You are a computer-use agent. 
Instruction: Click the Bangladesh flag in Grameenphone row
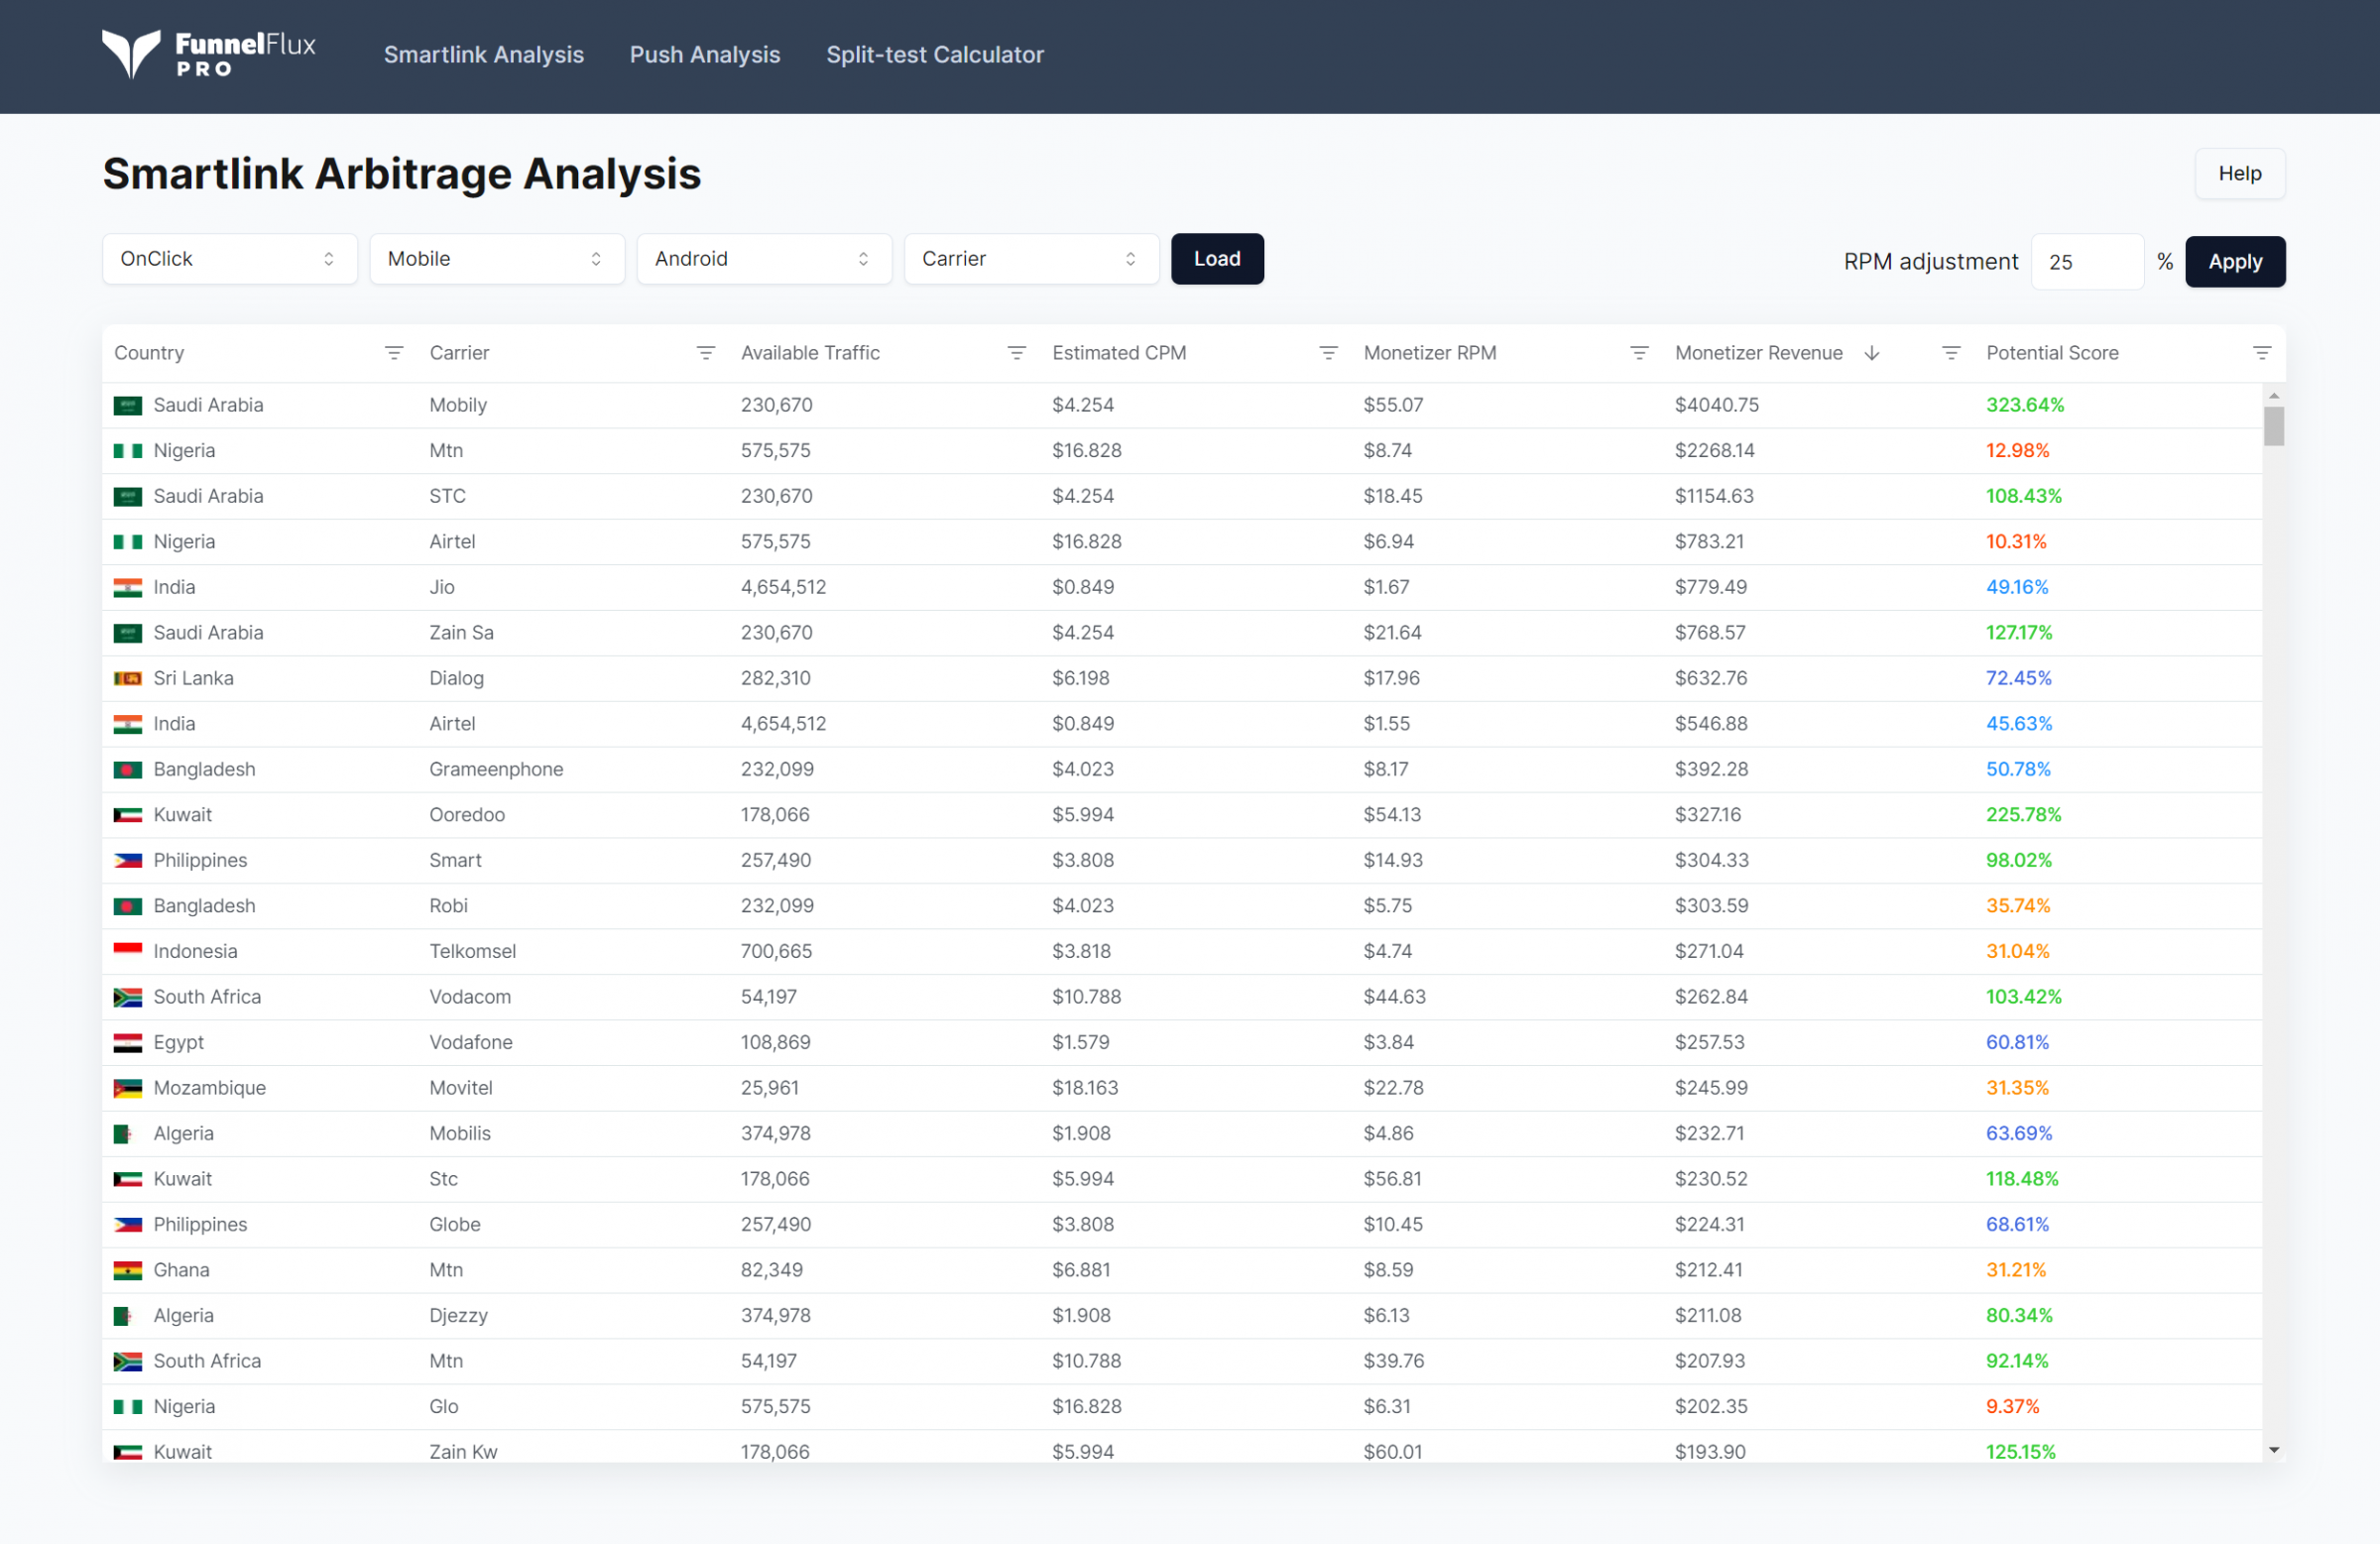[127, 770]
